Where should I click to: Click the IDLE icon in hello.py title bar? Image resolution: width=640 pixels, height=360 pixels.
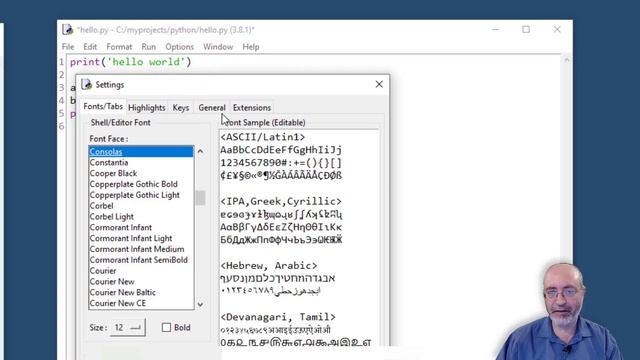(68, 30)
